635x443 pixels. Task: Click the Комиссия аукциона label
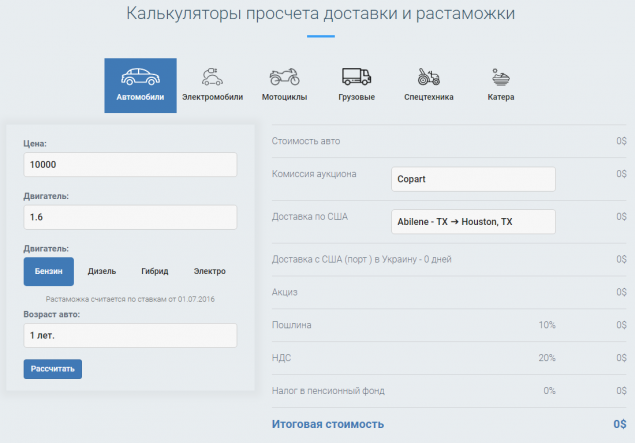[314, 174]
